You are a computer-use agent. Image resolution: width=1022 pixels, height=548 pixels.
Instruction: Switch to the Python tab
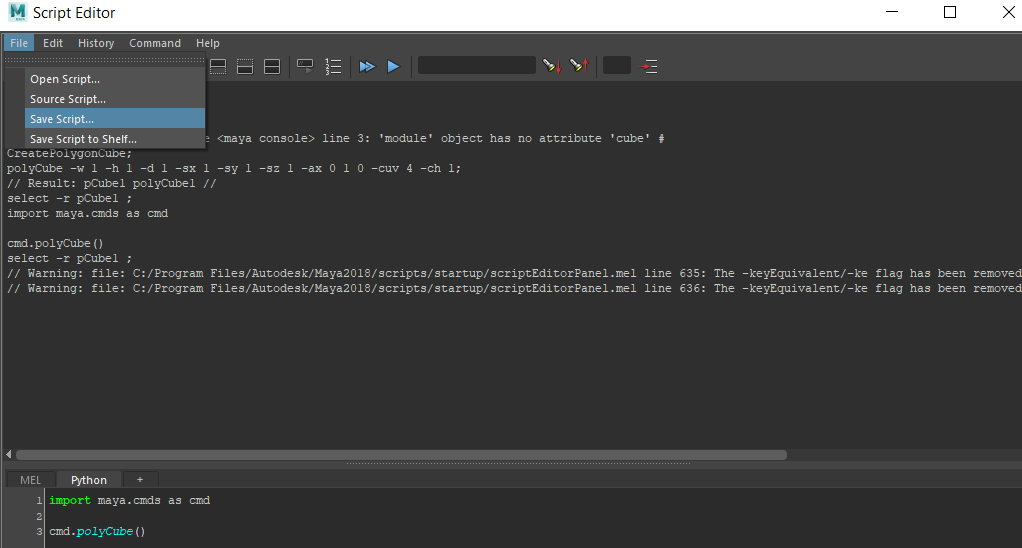pyautogui.click(x=89, y=480)
